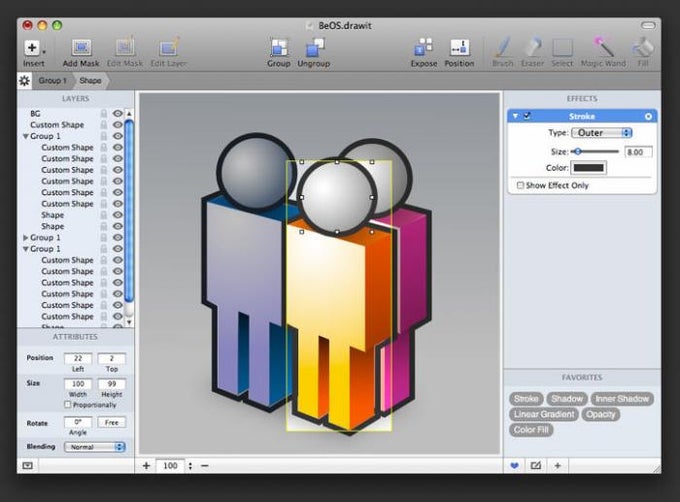Screen dimensions: 680x502
Task: Hide the collapsed Group 1 layer
Action: 118,238
